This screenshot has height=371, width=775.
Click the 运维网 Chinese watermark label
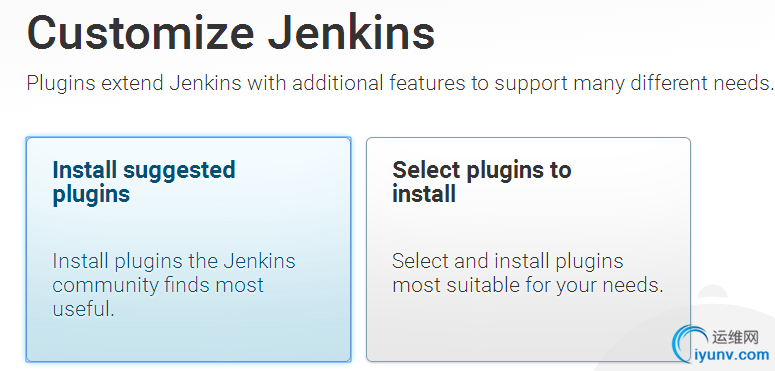[735, 337]
